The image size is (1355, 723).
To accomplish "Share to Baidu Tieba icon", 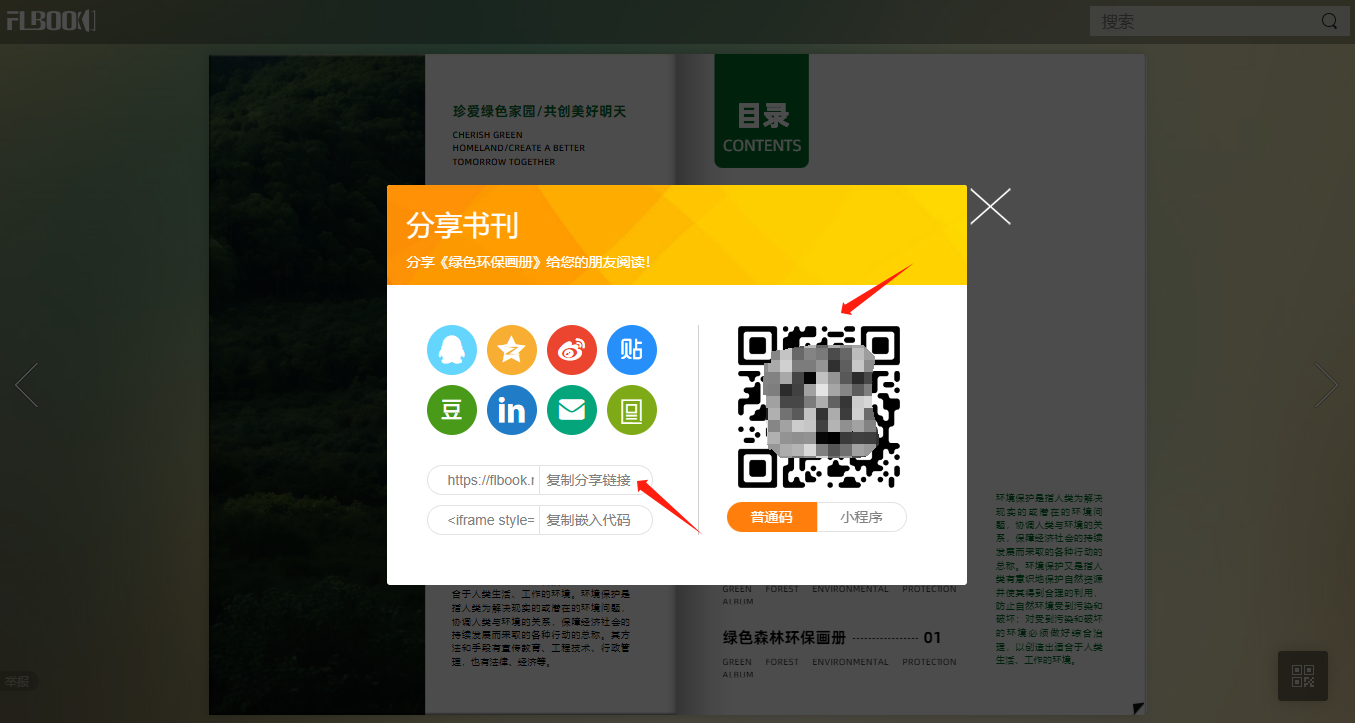I will 632,350.
